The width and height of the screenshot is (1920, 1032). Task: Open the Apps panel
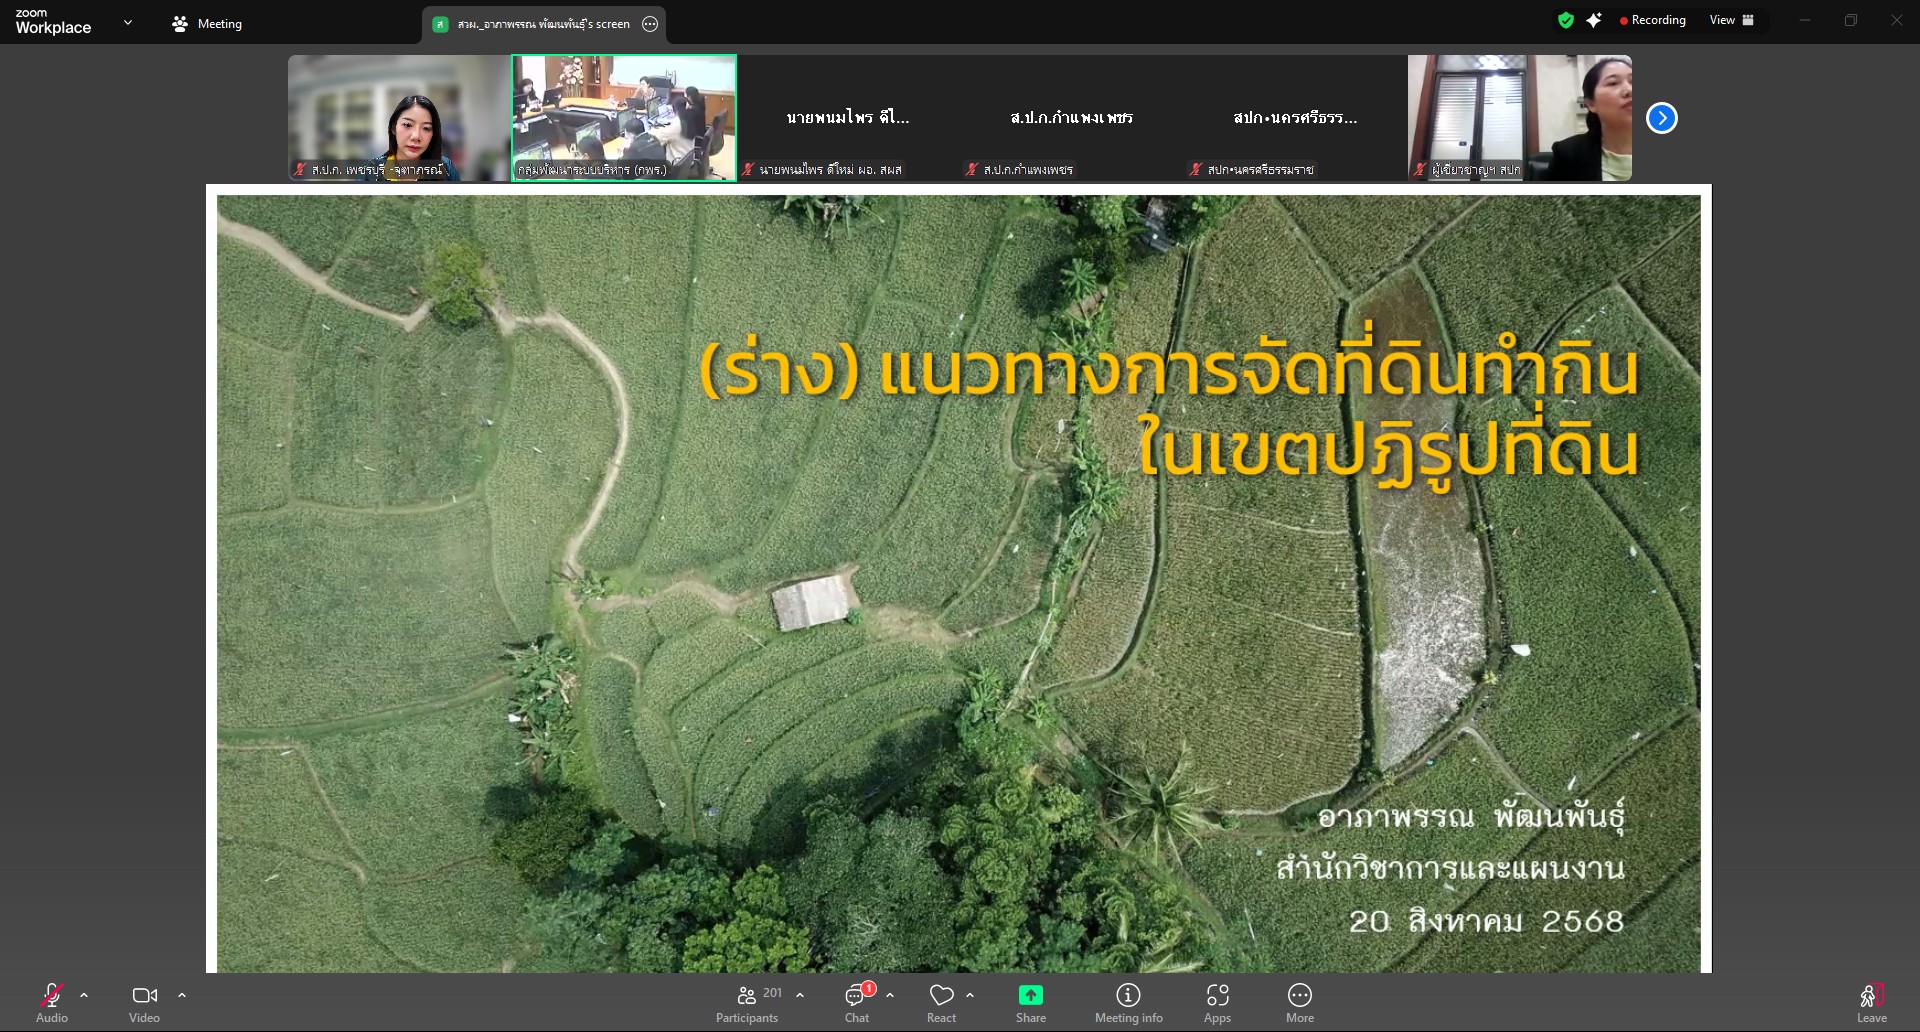pyautogui.click(x=1217, y=1003)
